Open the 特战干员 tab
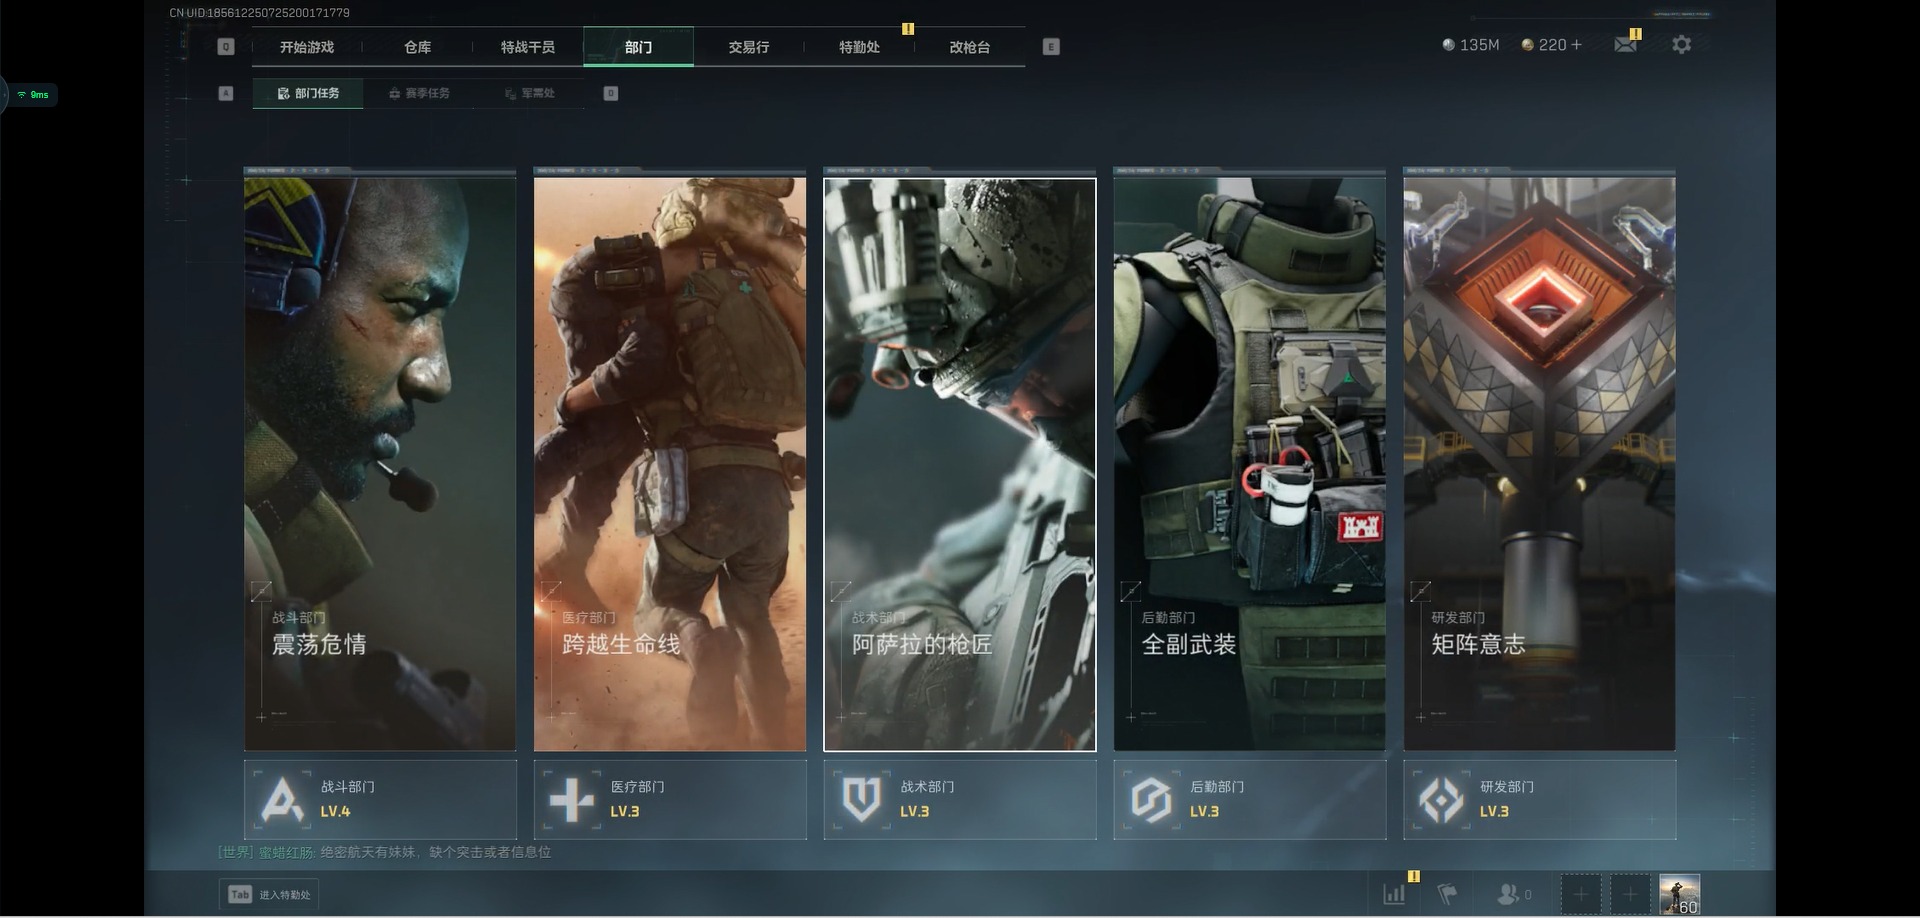This screenshot has width=1920, height=918. click(528, 47)
